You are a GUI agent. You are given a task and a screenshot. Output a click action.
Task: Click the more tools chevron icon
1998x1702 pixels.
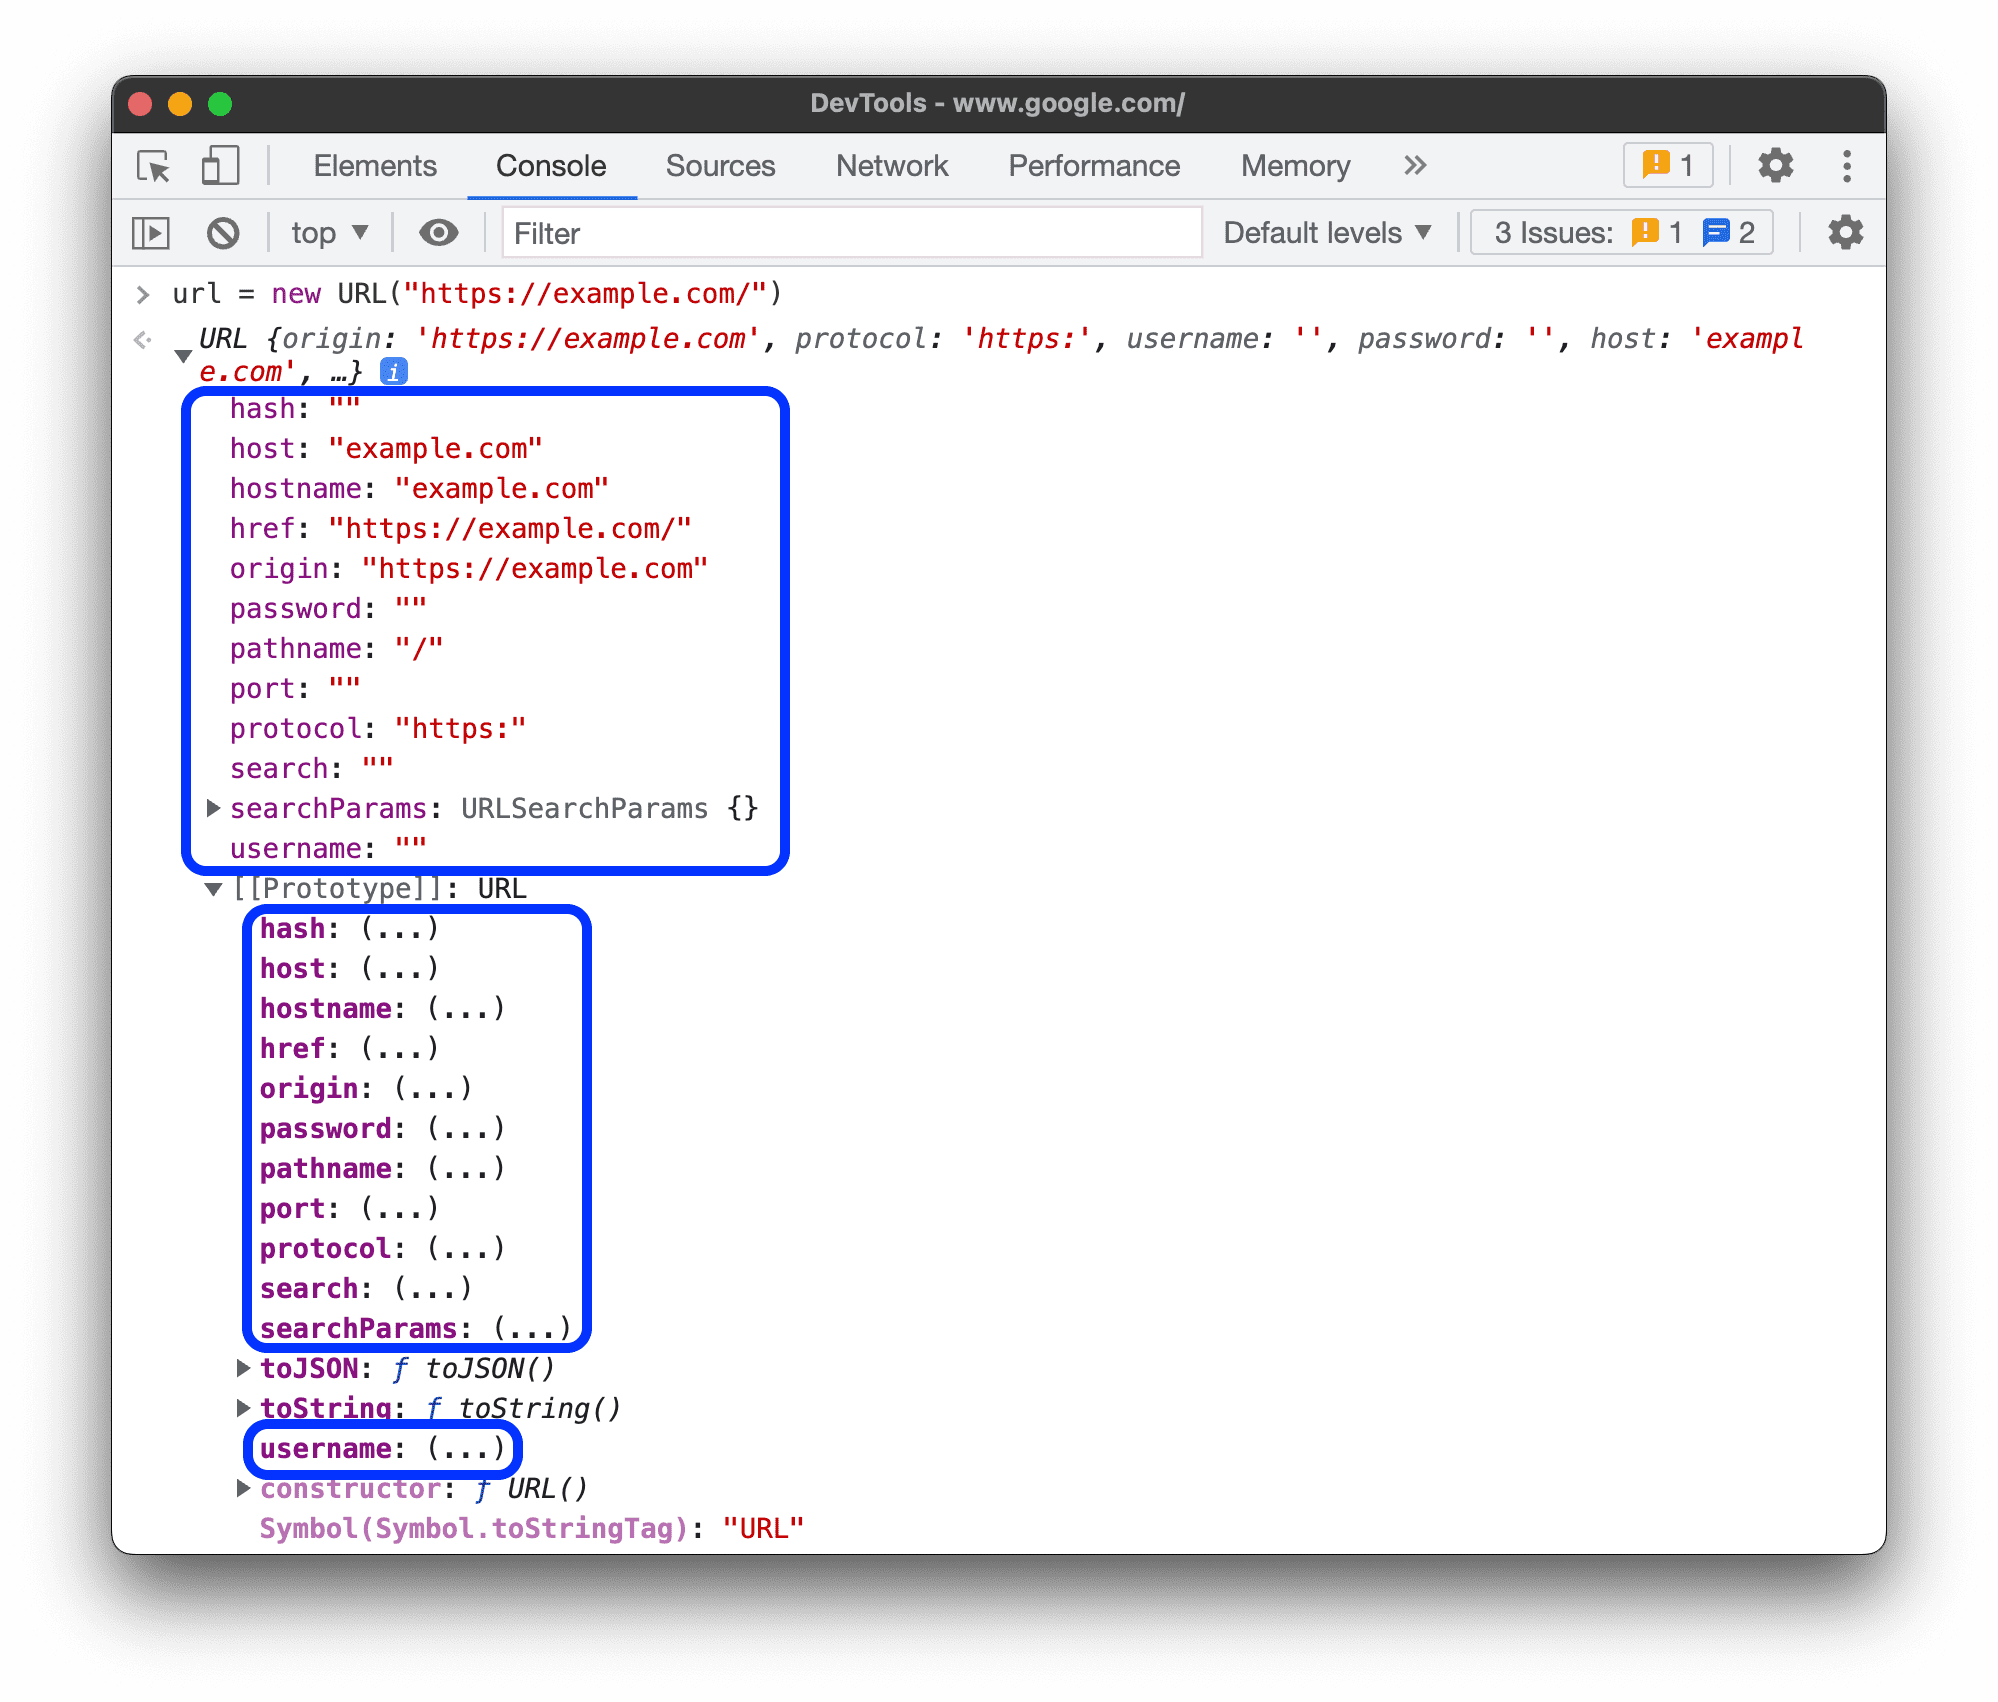(x=1417, y=164)
